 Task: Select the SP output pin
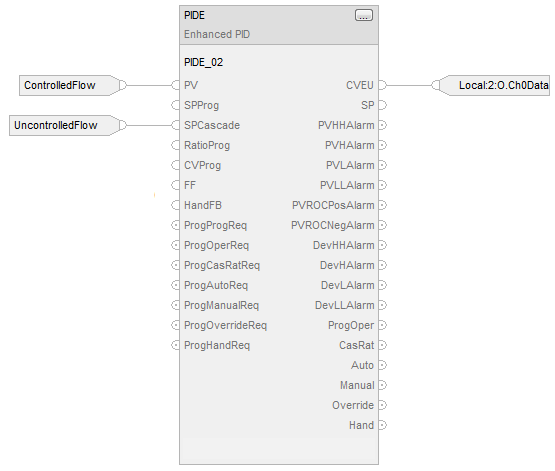pyautogui.click(x=383, y=105)
